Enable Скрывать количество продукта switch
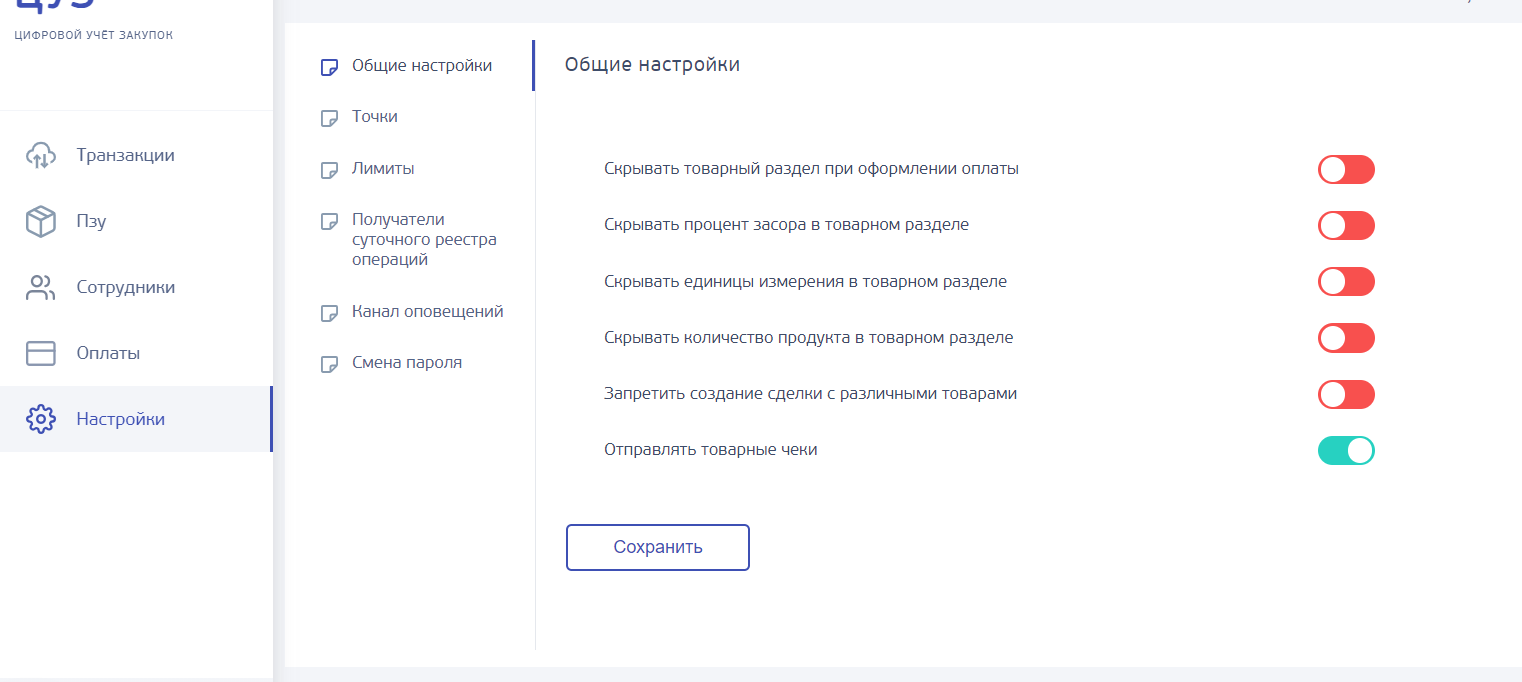 pos(1346,338)
